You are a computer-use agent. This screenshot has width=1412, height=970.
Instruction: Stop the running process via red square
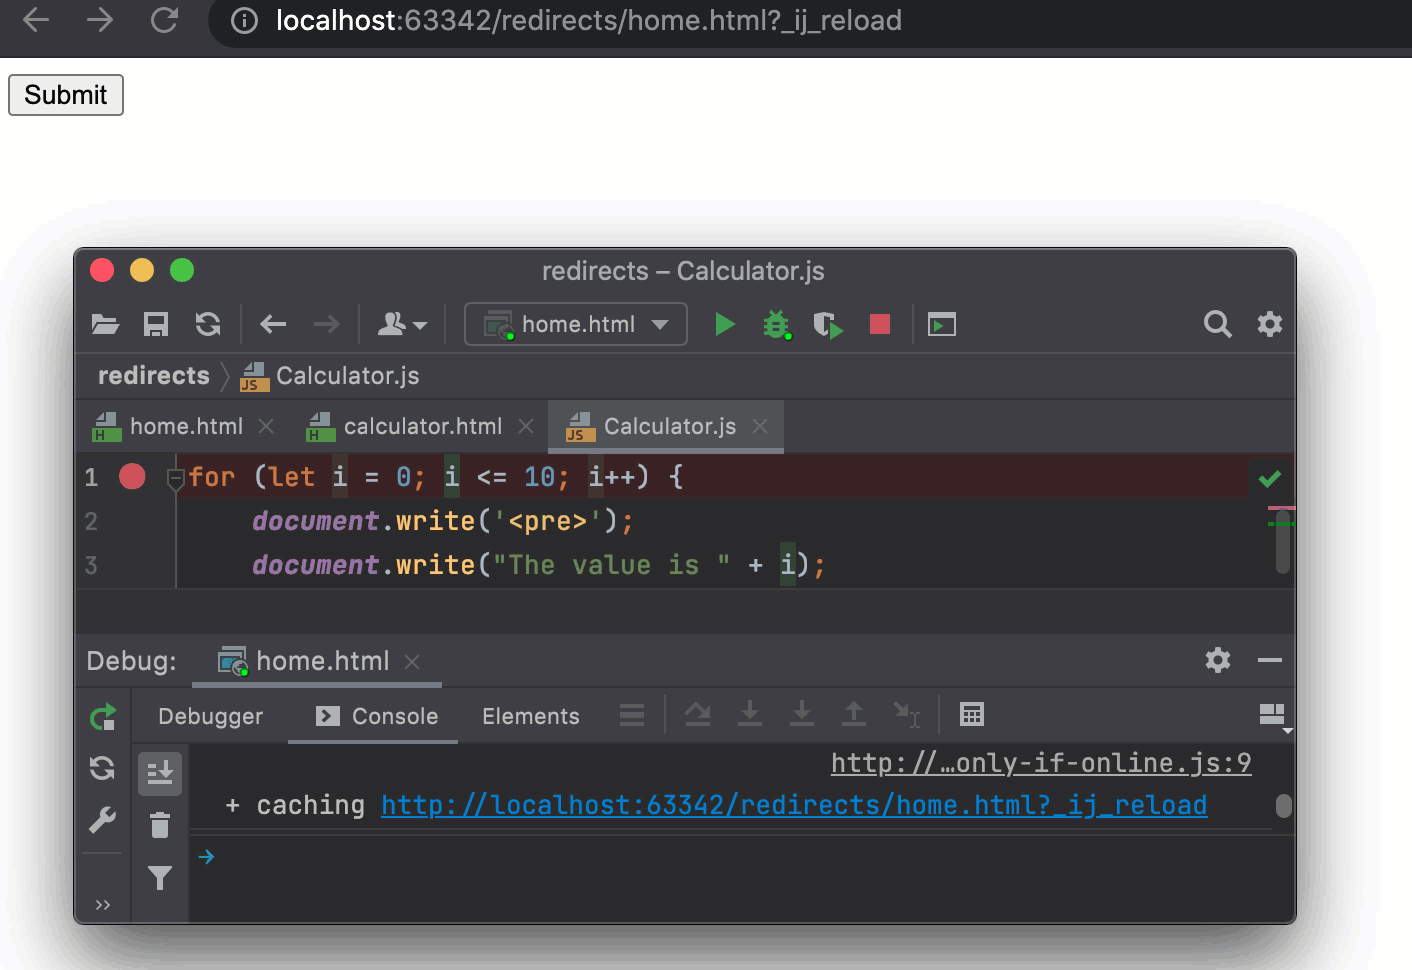[x=880, y=324]
